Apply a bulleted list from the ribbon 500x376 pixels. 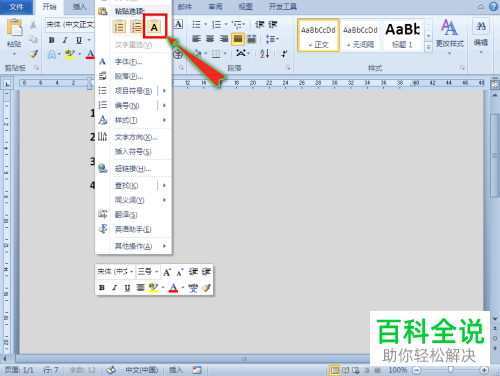(x=197, y=24)
